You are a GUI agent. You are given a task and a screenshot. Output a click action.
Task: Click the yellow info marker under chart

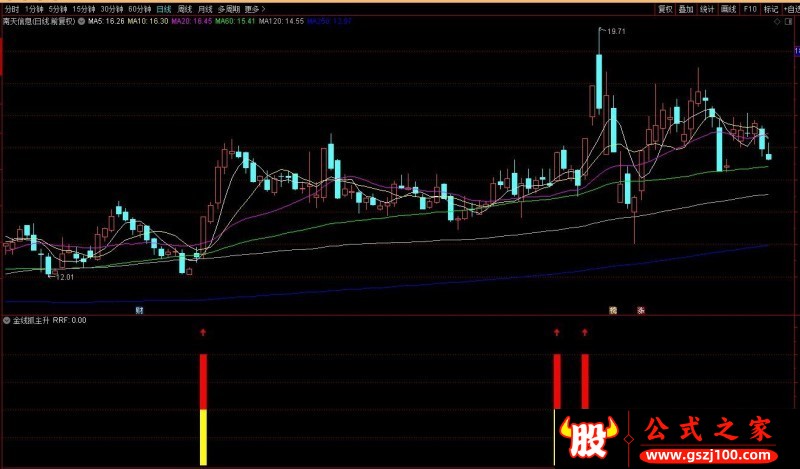coord(613,310)
